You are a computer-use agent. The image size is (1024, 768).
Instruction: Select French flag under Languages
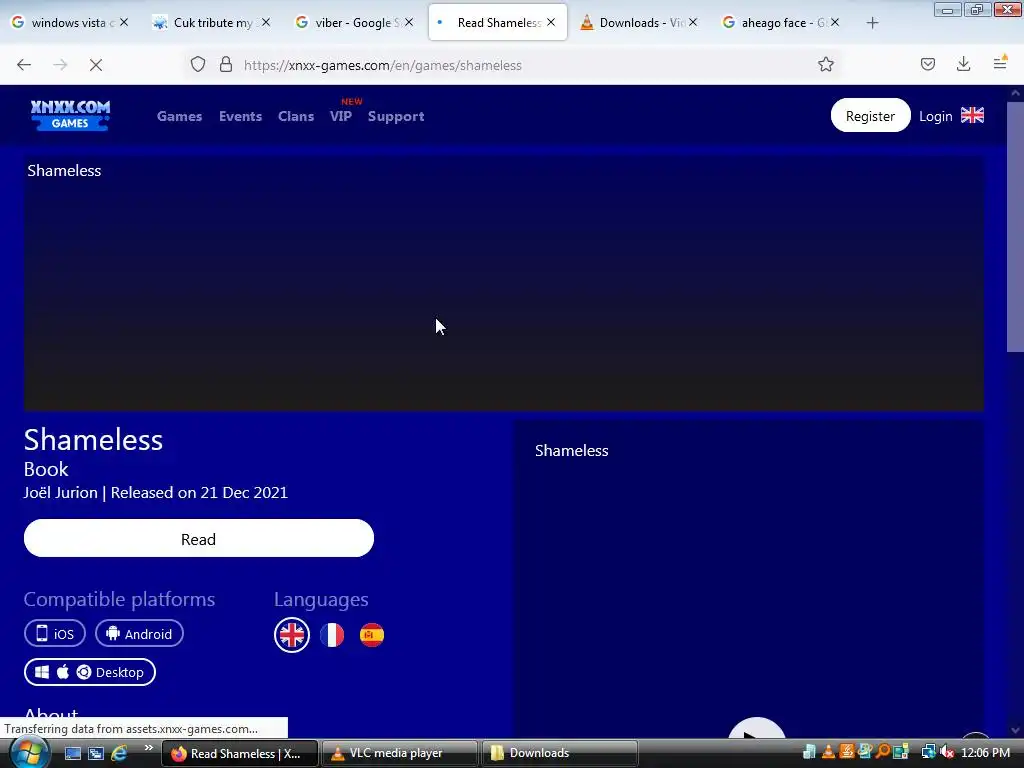coord(332,635)
